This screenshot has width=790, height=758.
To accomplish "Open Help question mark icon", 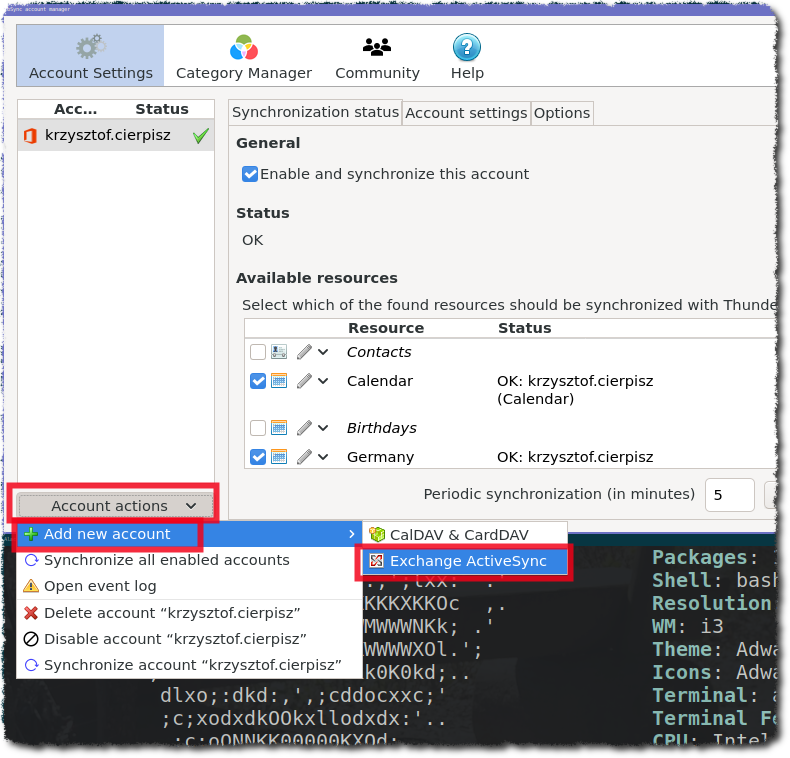I will pyautogui.click(x=467, y=47).
